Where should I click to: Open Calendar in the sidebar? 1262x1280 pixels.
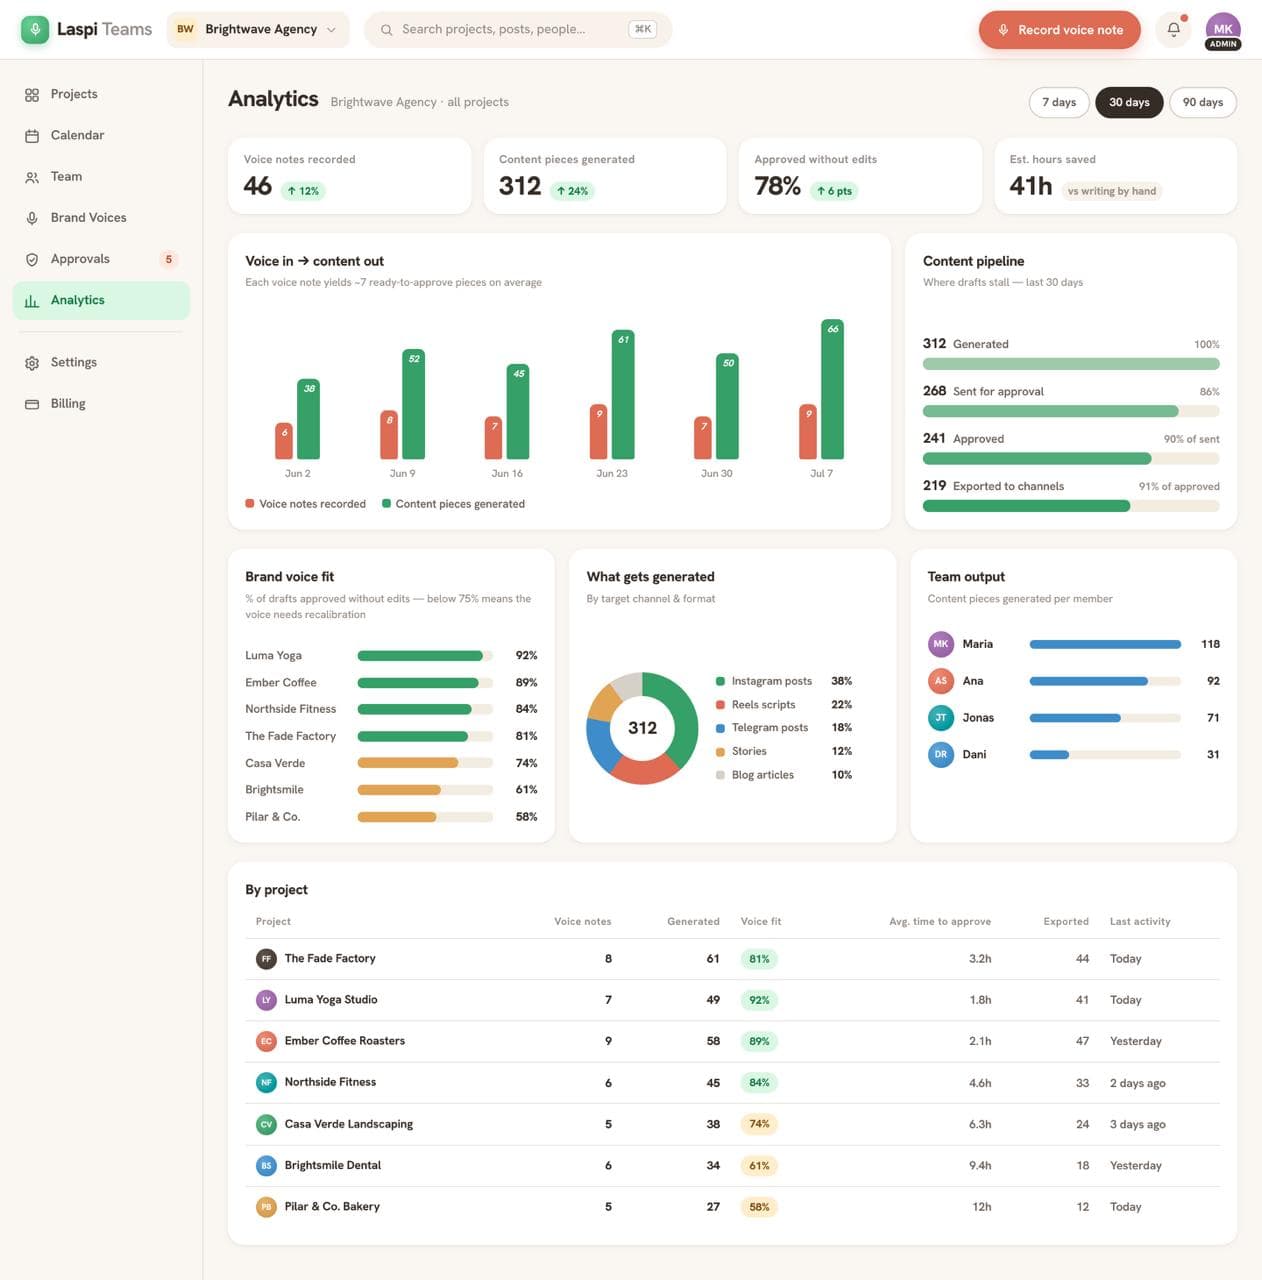(x=101, y=135)
